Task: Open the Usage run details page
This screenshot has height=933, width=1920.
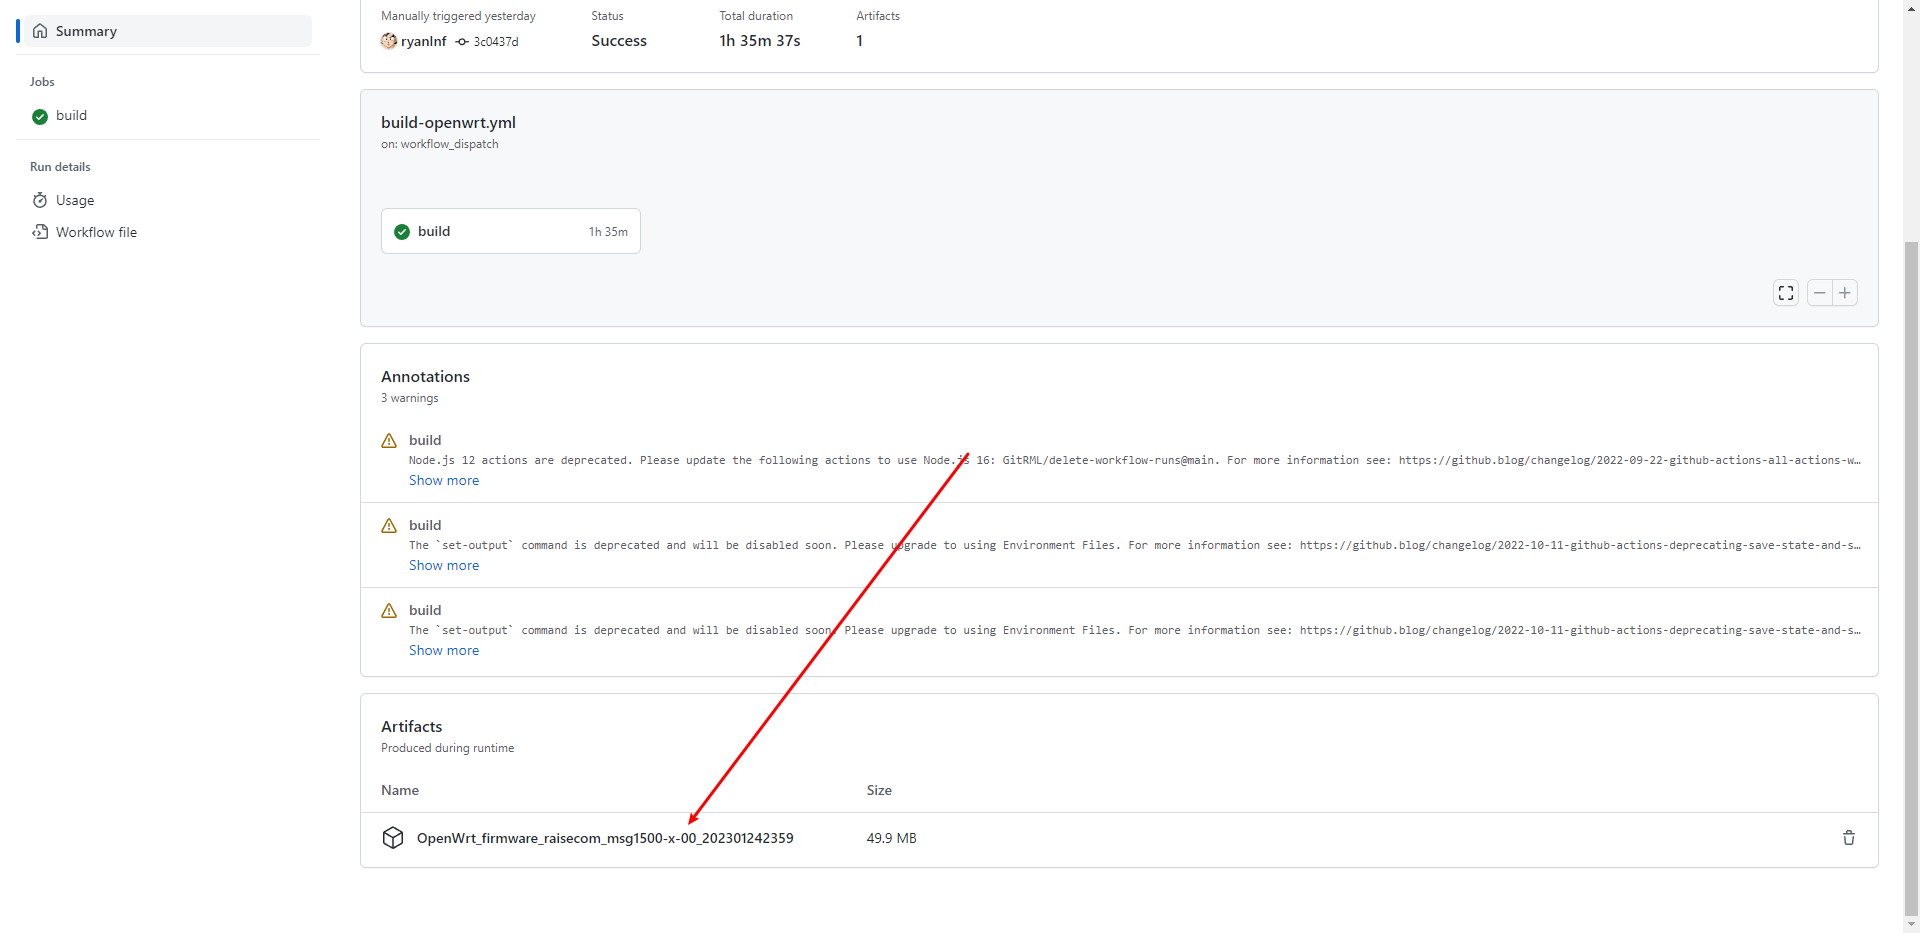Action: coord(75,200)
